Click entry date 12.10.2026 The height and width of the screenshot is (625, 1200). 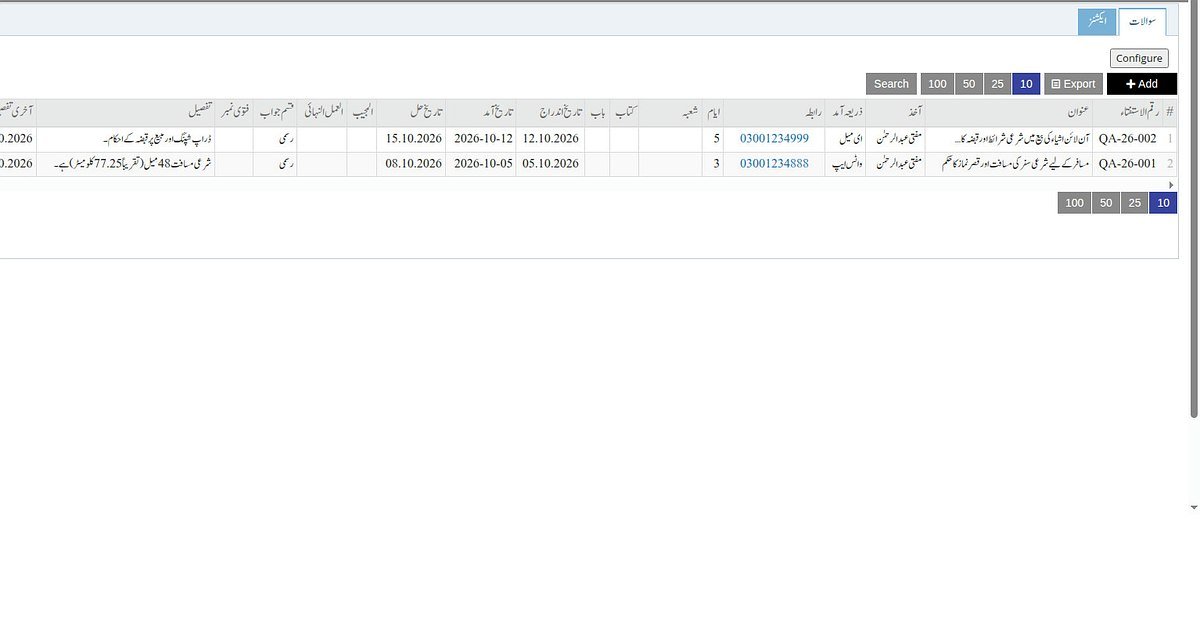tap(550, 139)
